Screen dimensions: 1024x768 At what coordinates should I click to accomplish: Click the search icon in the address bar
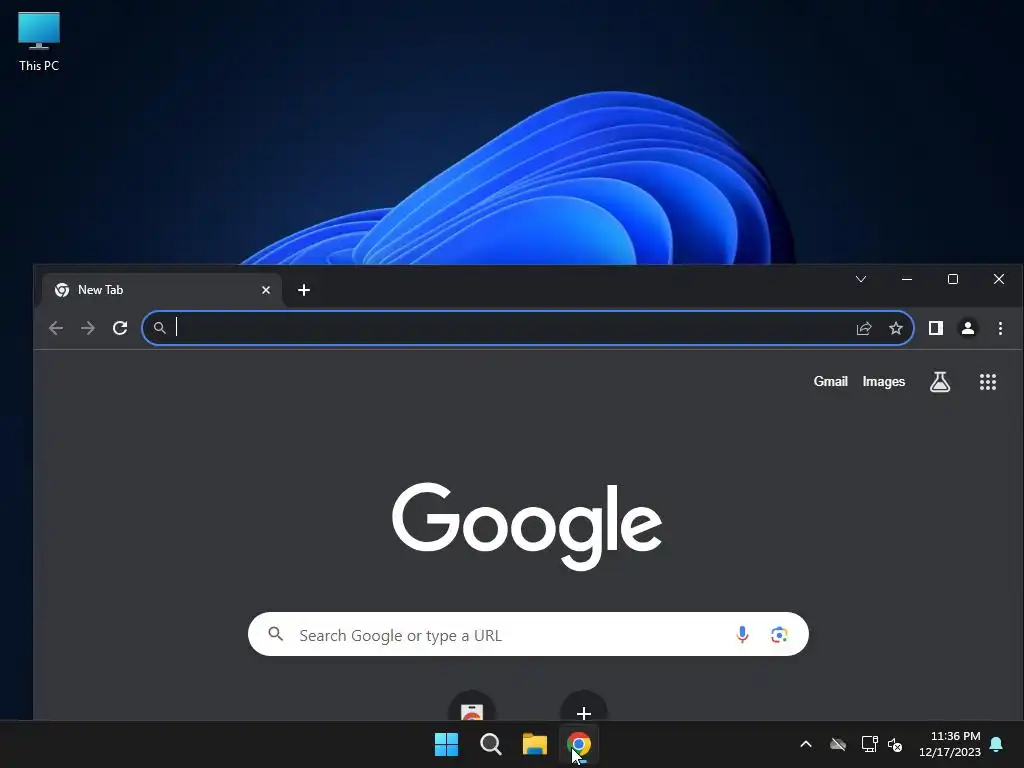[159, 328]
